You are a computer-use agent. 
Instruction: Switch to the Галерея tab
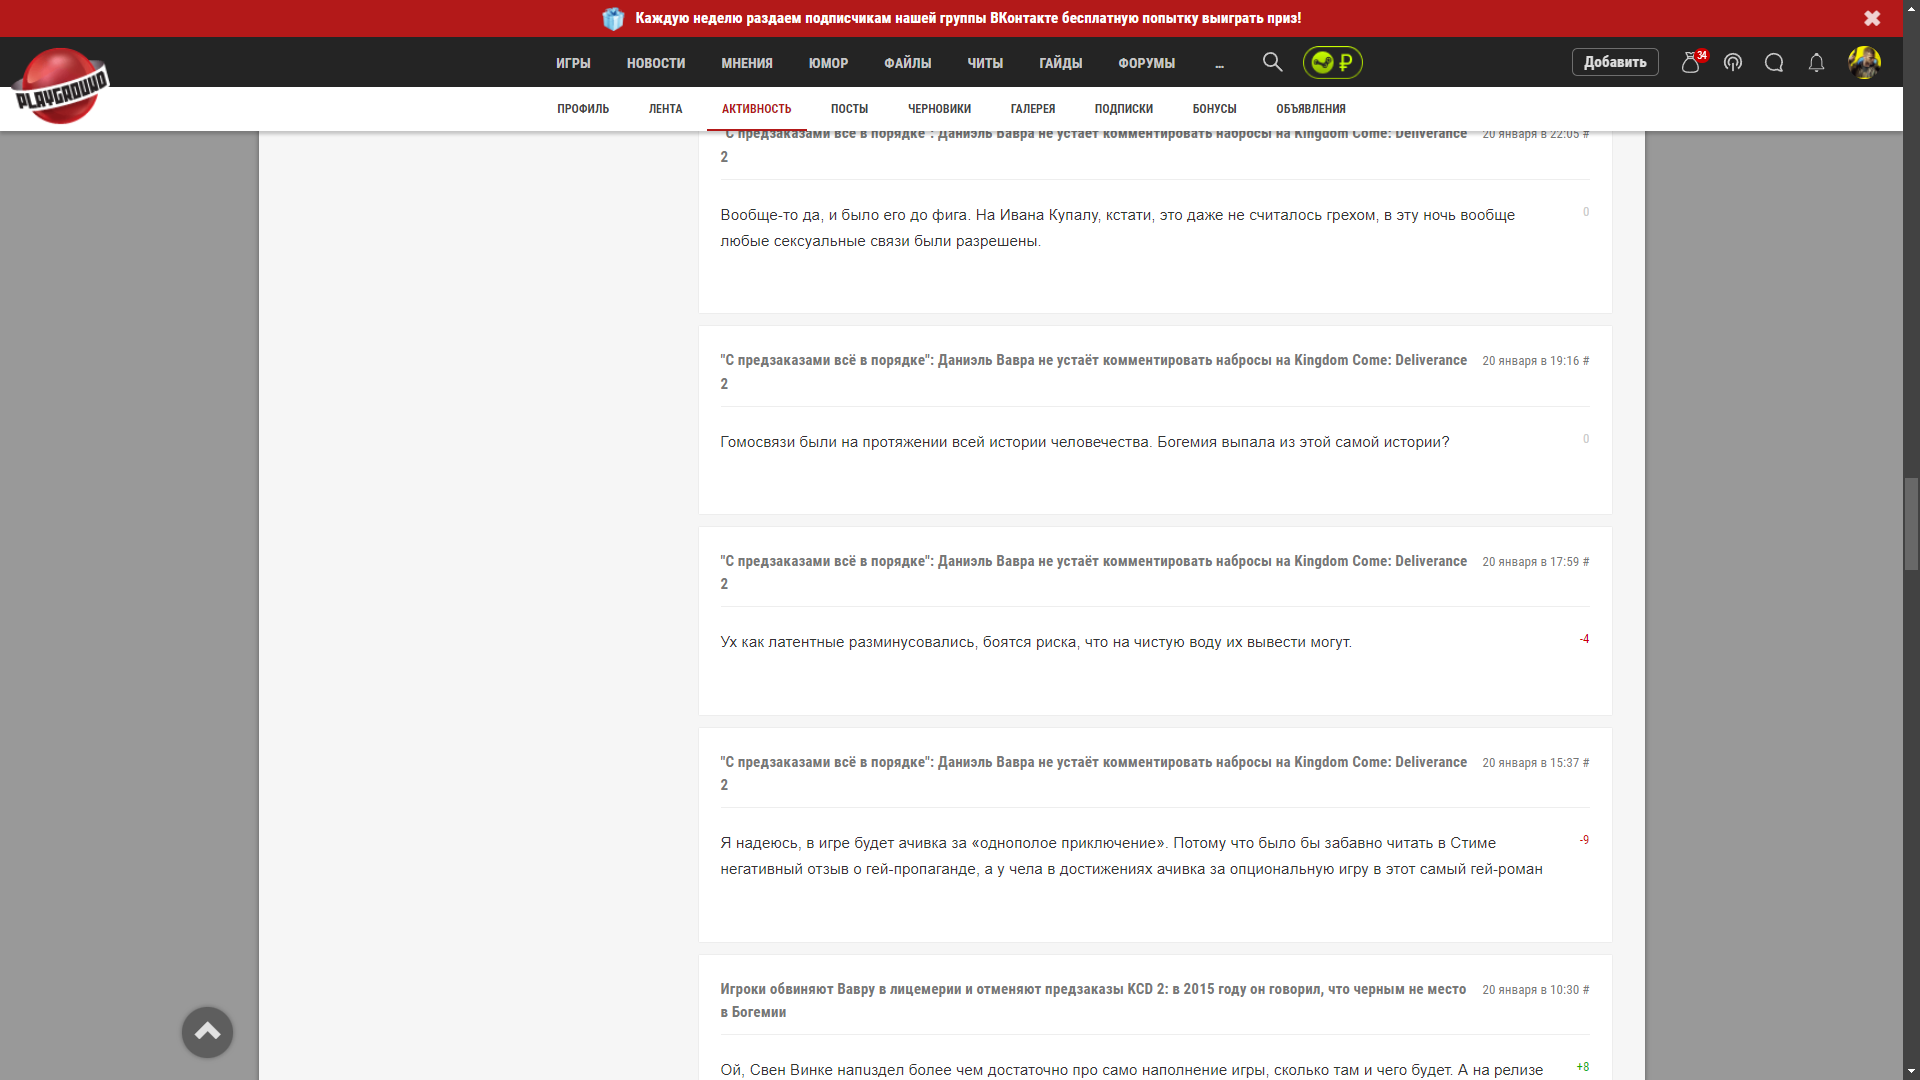(1032, 109)
